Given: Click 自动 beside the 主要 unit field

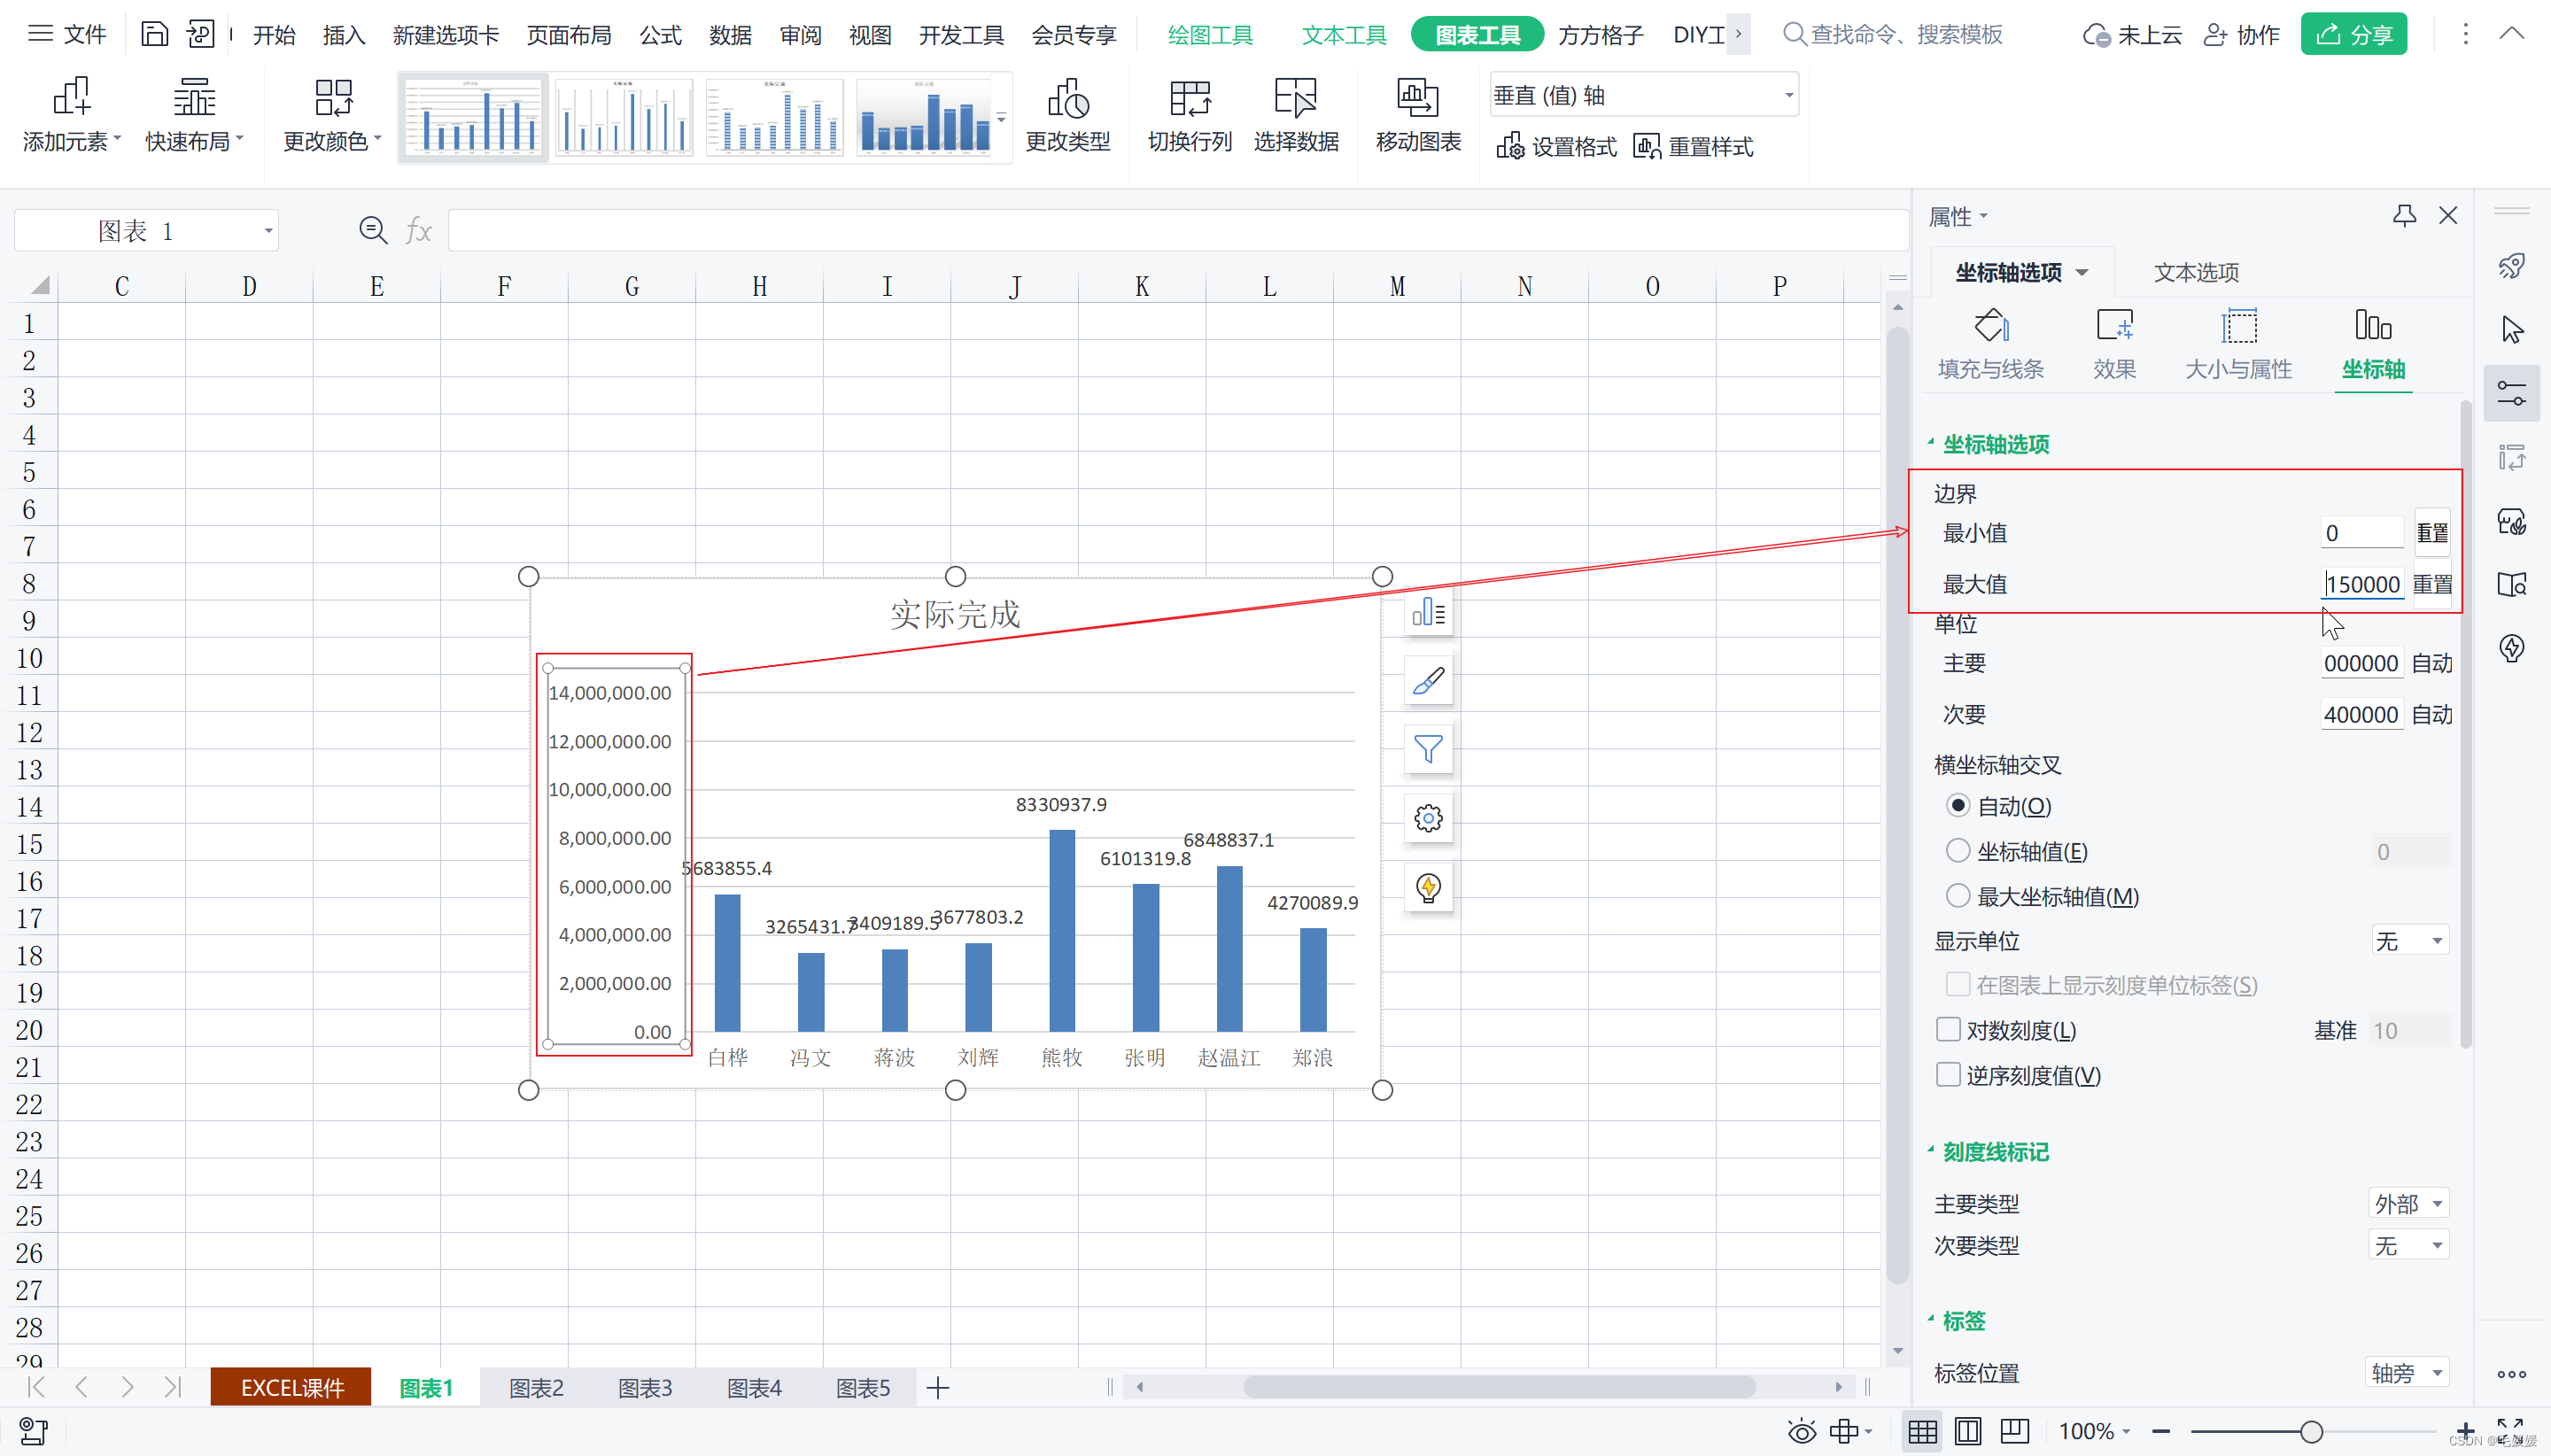Looking at the screenshot, I should coord(2432,663).
